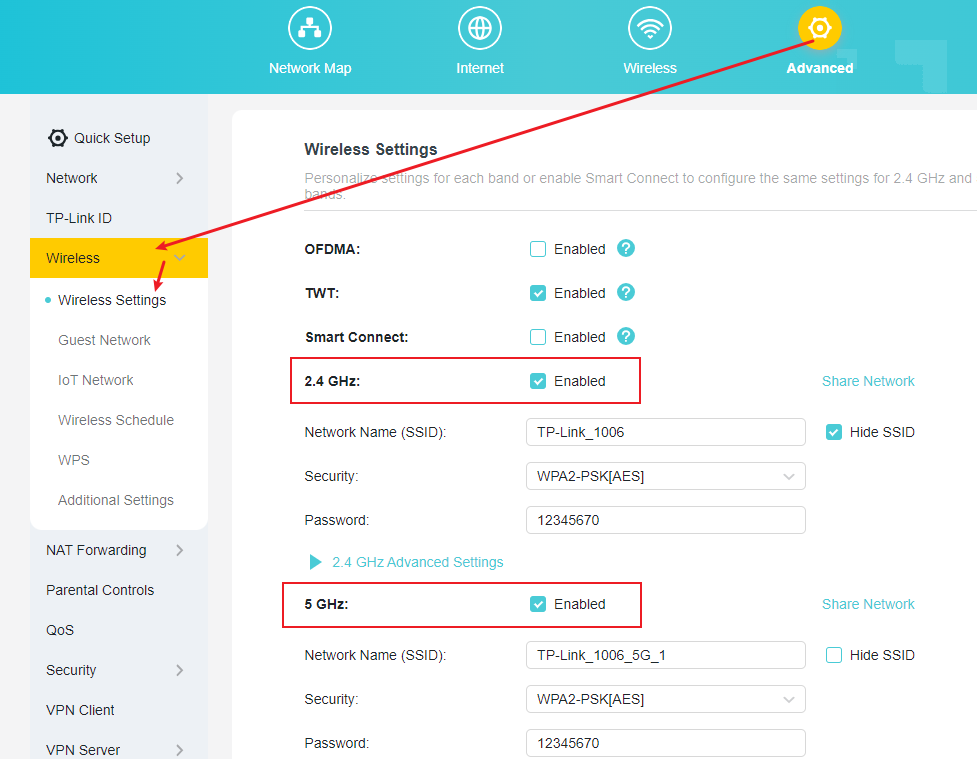
Task: Open help icon next to TWT
Action: pyautogui.click(x=626, y=292)
